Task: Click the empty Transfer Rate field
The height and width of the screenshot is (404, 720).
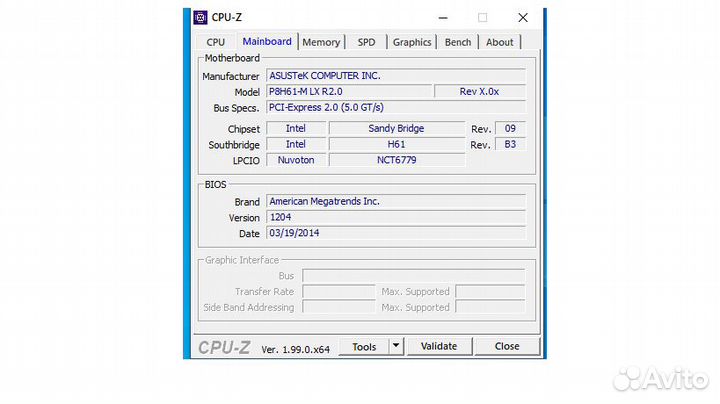Action: [x=339, y=292]
